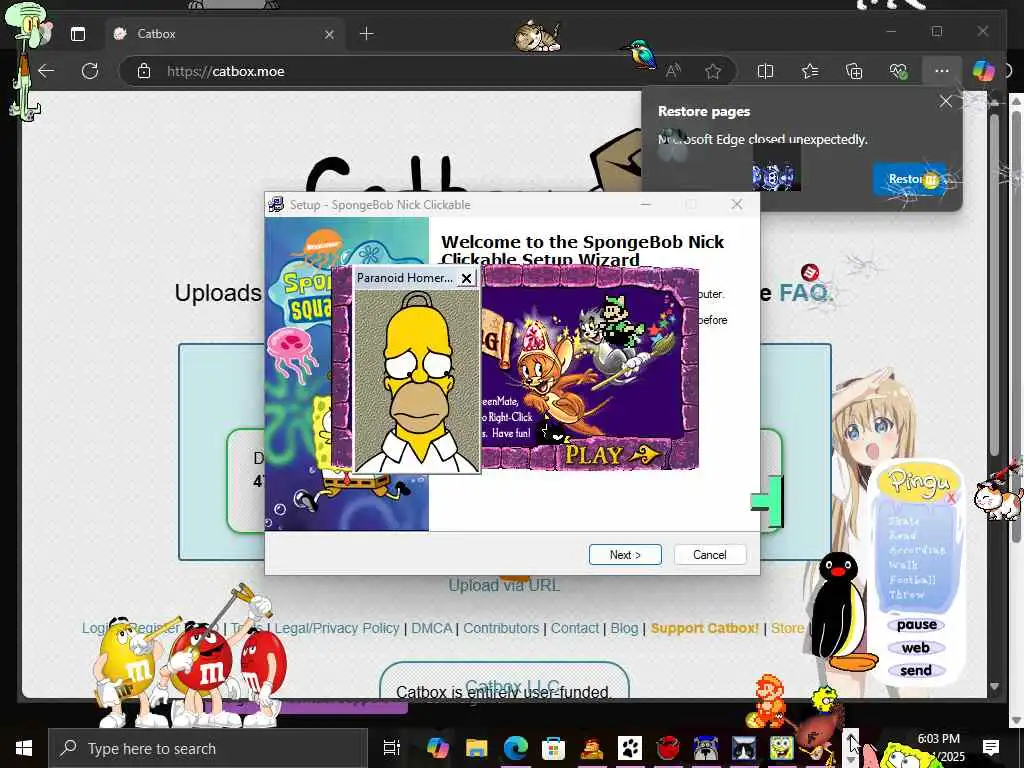This screenshot has width=1024, height=768.
Task: Close the Pingu panel with red X
Action: [951, 498]
